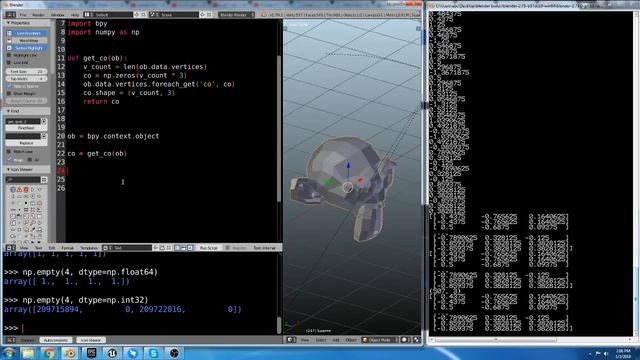The height and width of the screenshot is (360, 640).
Task: Open the Windows Start menu orb
Action: pos(9,353)
